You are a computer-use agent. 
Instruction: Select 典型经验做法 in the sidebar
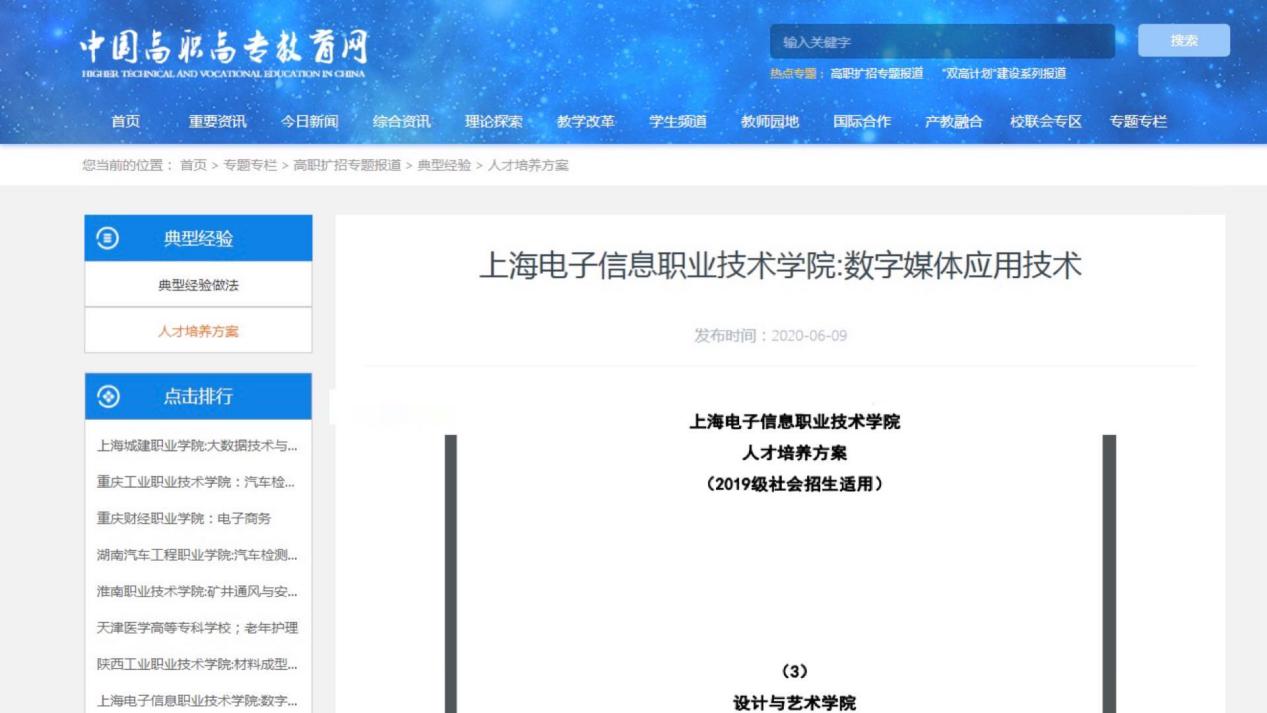pos(198,285)
